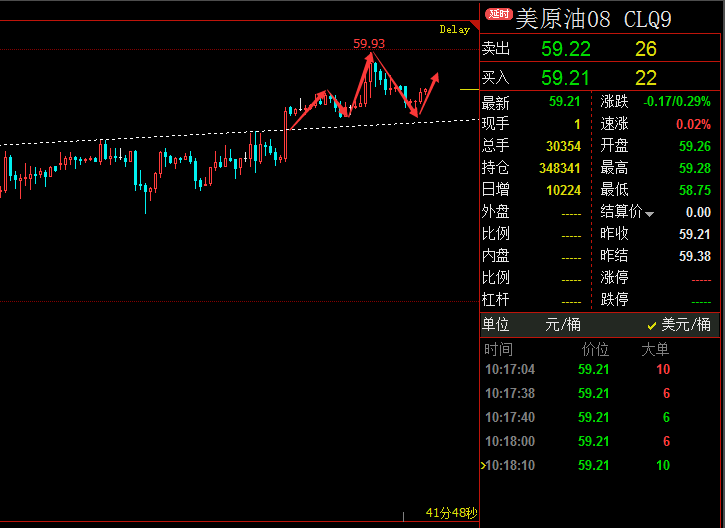725x528 pixels.
Task: Click the 时间 column header
Action: 498,349
